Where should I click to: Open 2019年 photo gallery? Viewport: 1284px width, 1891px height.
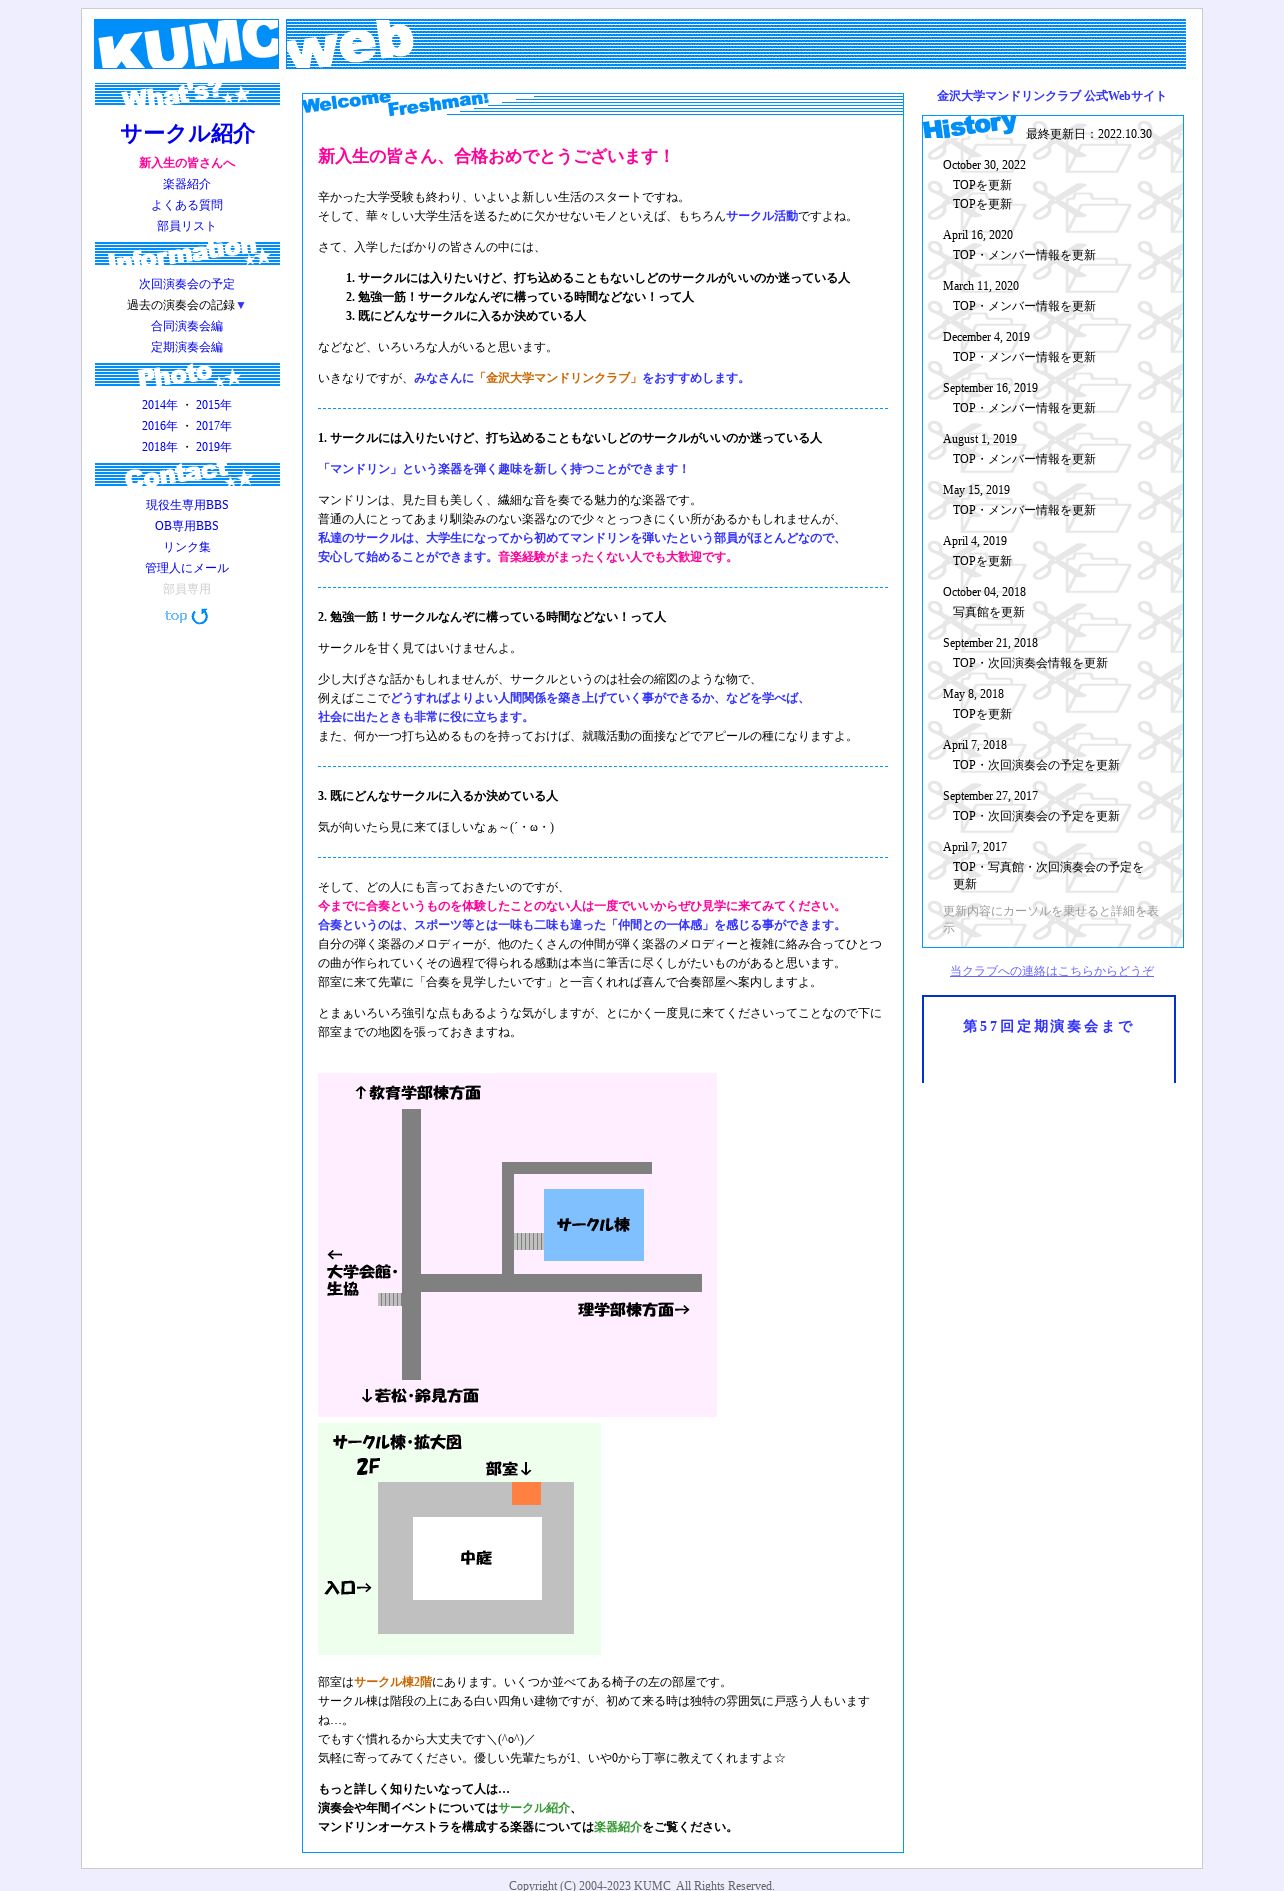(213, 447)
